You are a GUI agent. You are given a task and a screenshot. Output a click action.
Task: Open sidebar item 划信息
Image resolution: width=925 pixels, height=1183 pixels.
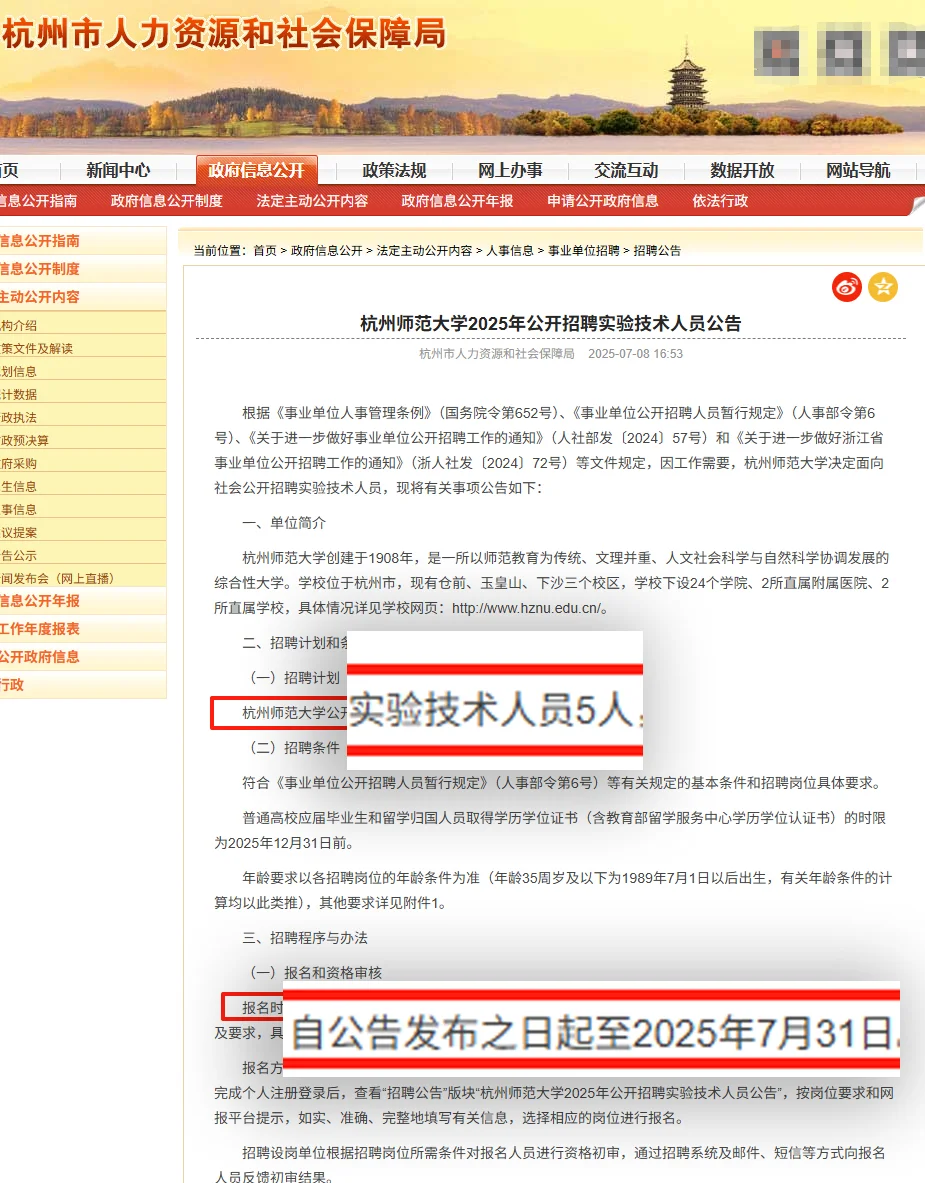pyautogui.click(x=19, y=371)
